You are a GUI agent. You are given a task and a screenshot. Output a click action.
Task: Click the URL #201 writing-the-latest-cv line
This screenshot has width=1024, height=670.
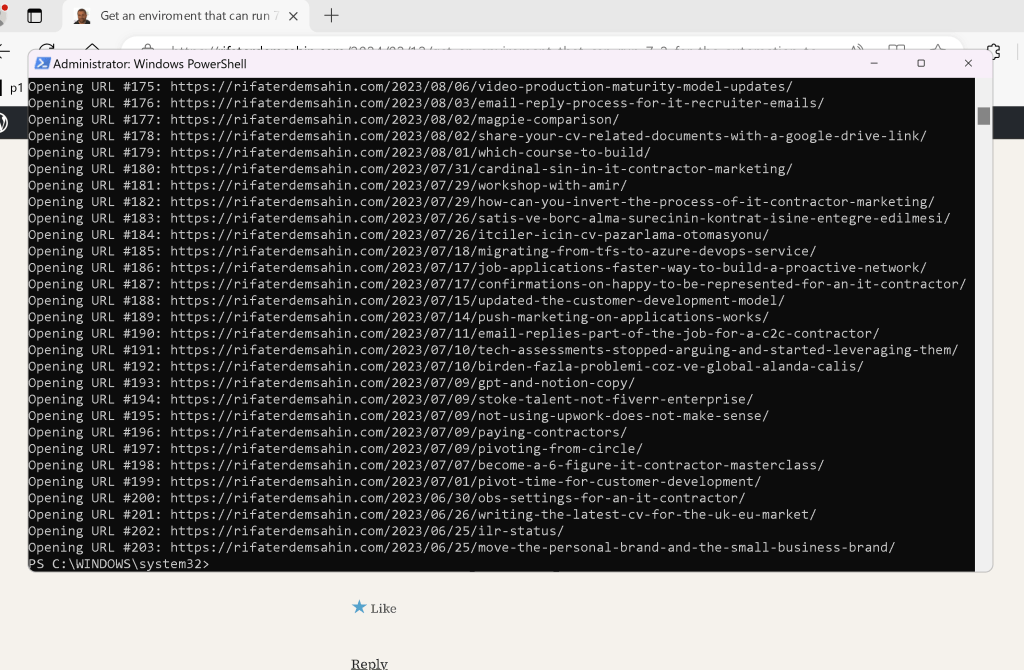[x=422, y=515]
